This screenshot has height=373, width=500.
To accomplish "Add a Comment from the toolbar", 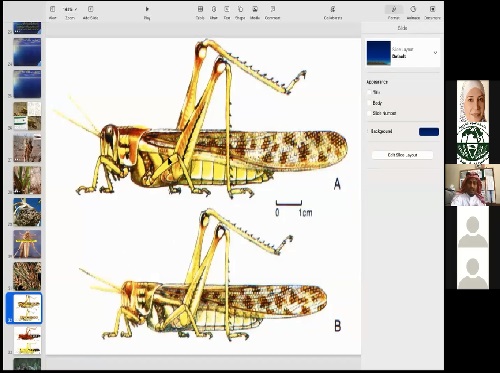I will 272,12.
